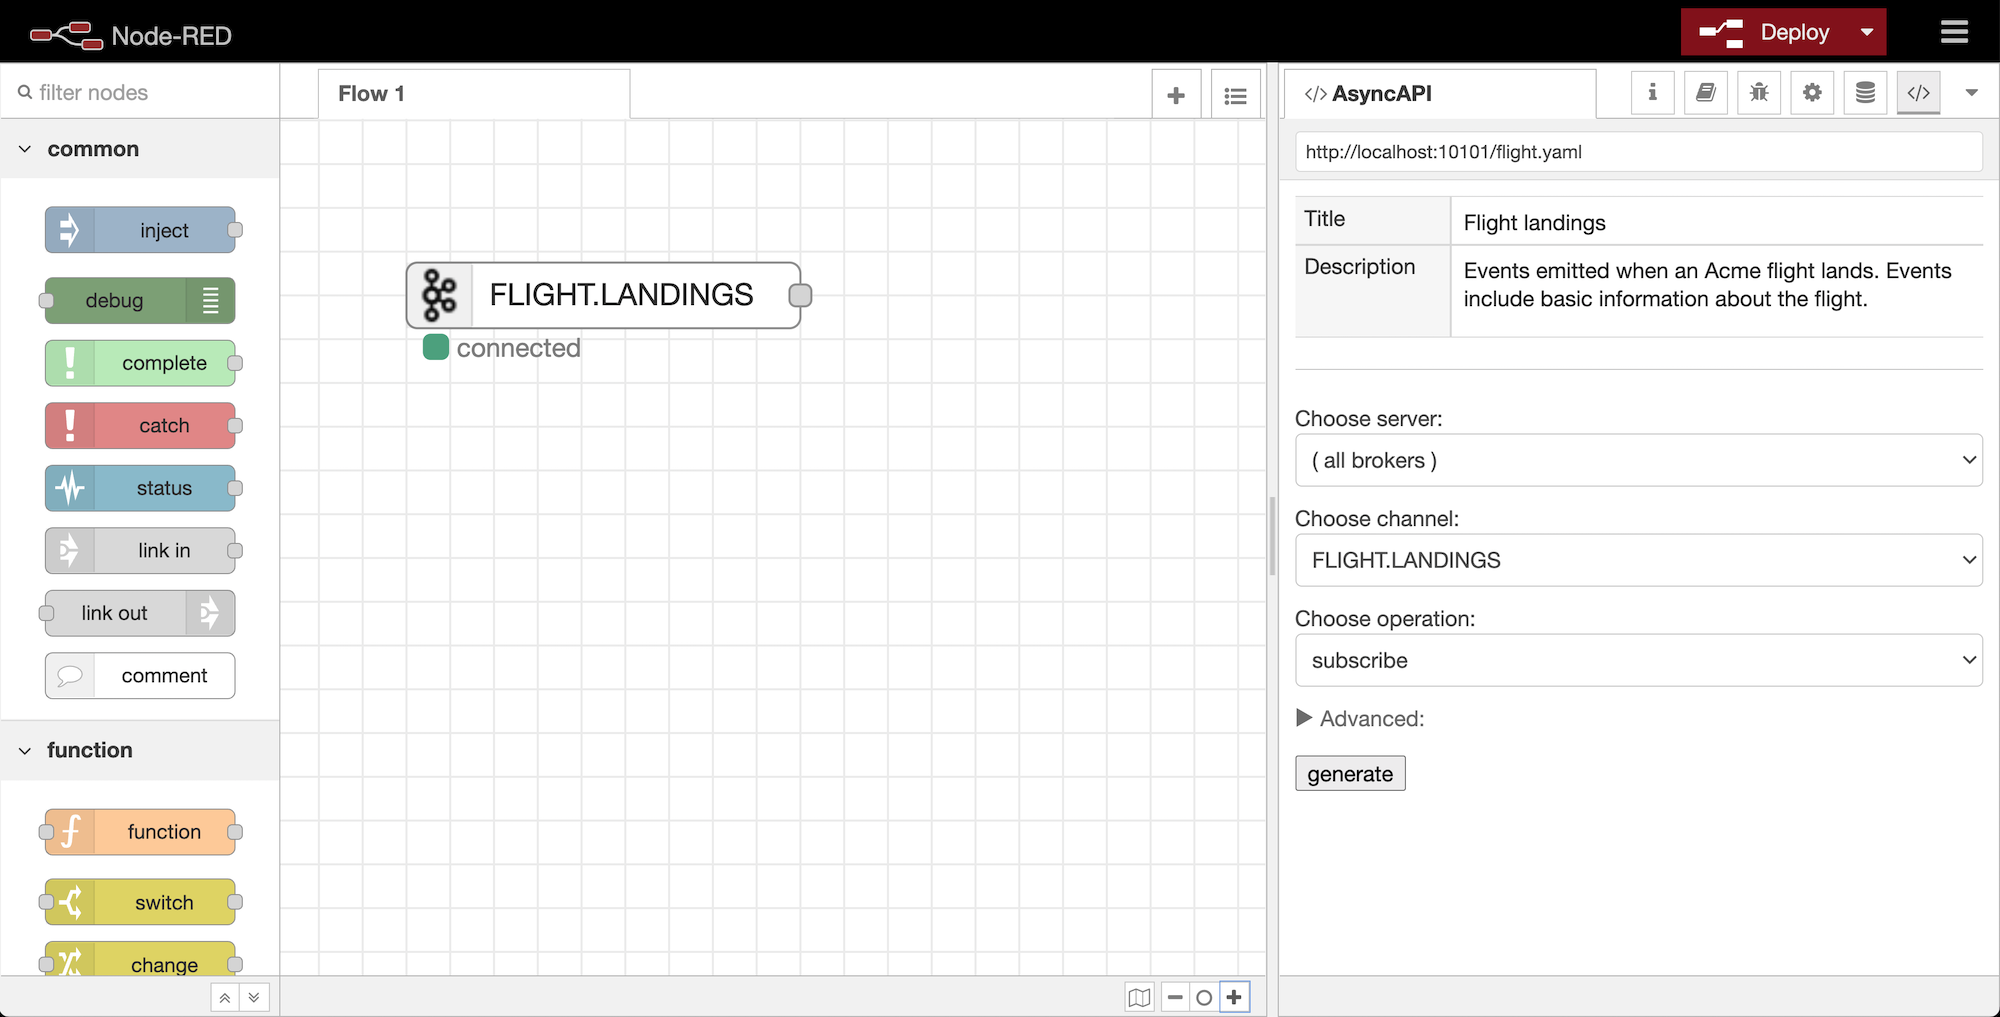Open the configuration nodes gear tab
The image size is (2000, 1017).
pos(1812,93)
